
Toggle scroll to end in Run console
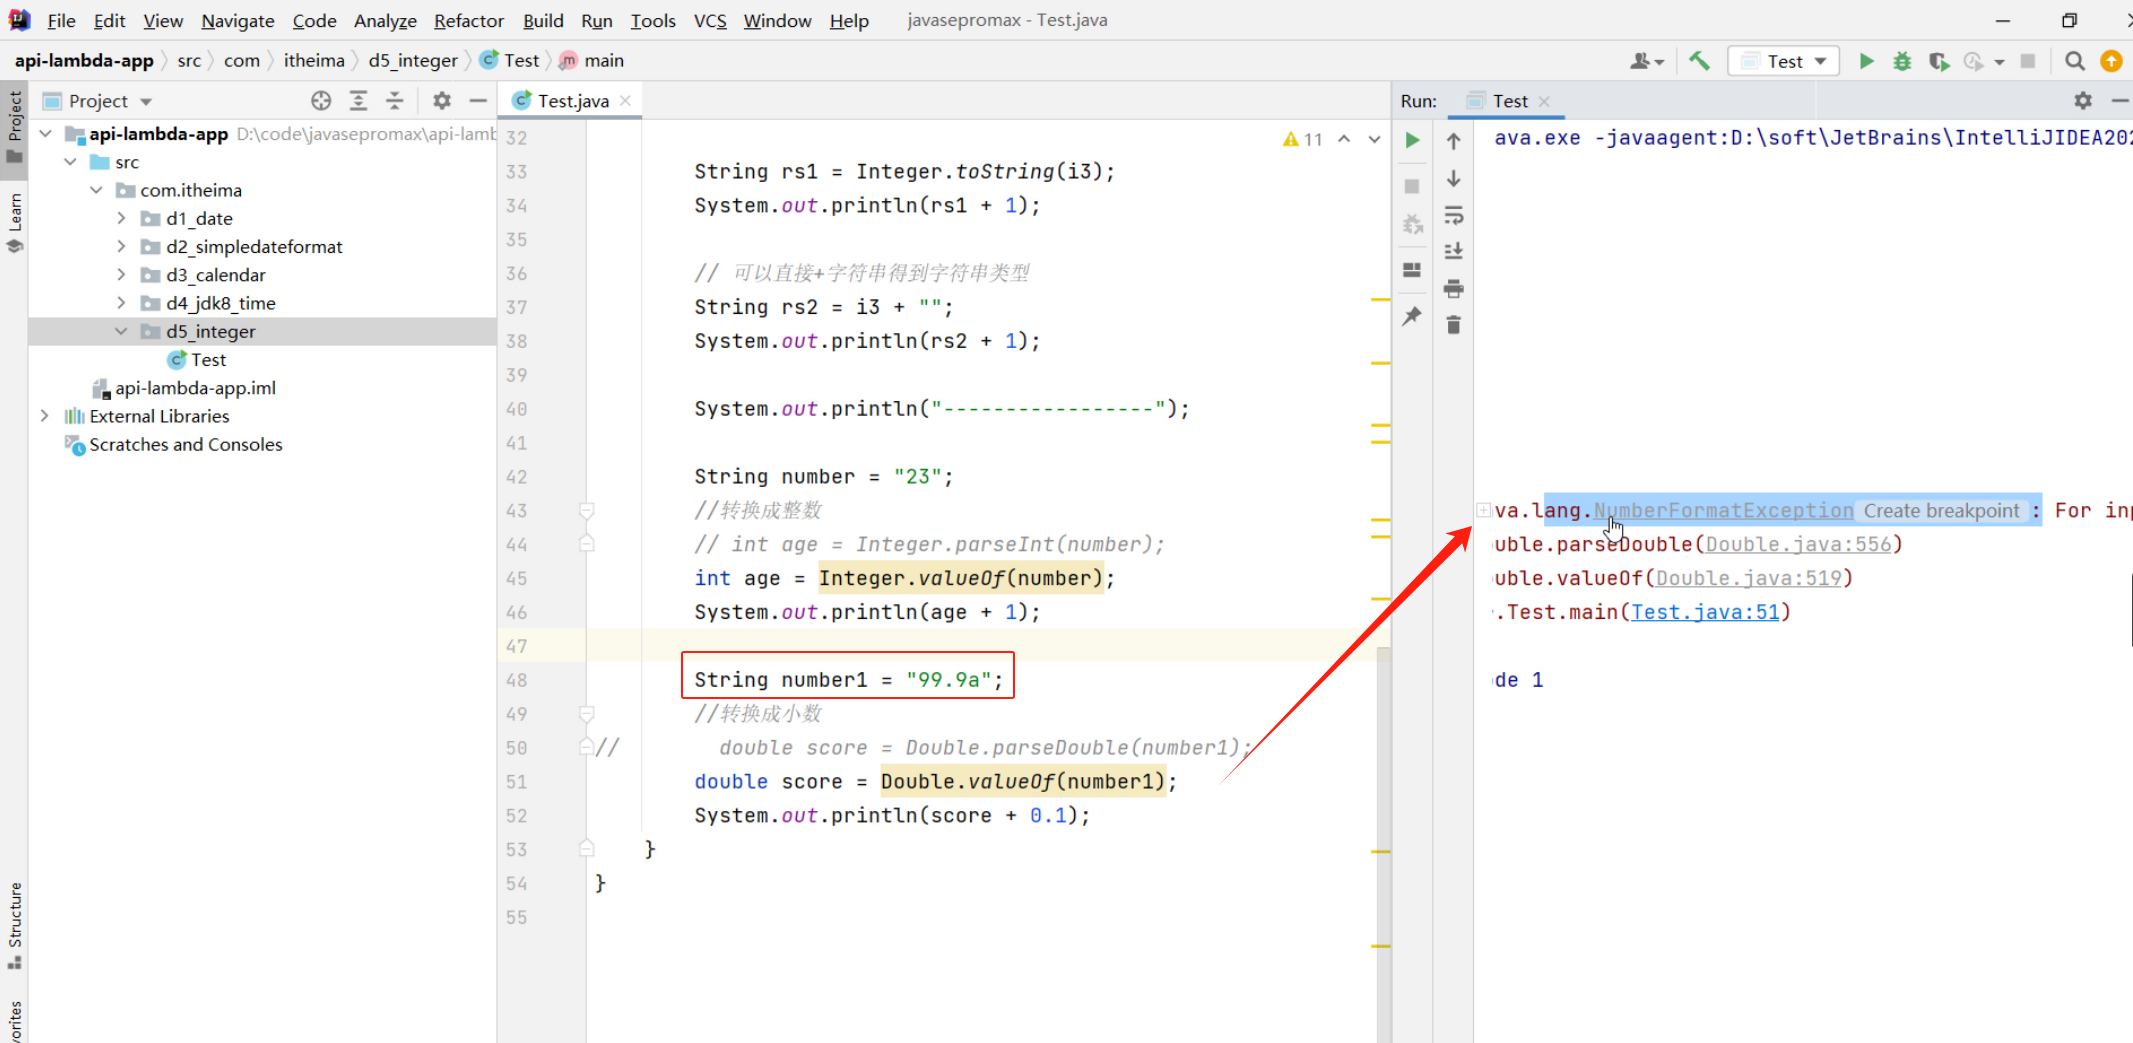tap(1454, 251)
